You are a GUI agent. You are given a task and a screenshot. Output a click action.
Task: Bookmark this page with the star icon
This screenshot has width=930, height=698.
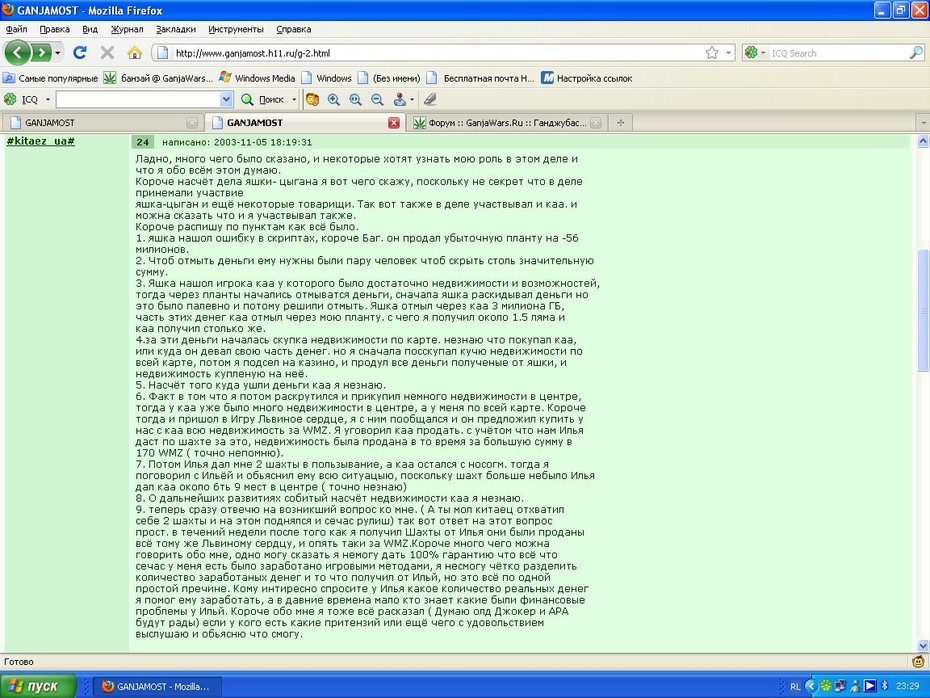[x=712, y=53]
